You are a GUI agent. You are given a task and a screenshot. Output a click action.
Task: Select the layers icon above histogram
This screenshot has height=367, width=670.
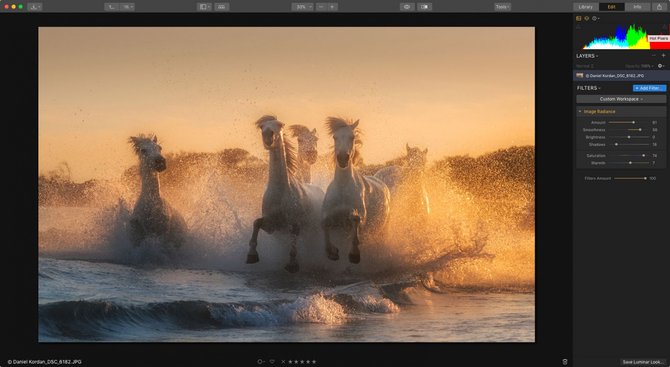[x=586, y=18]
